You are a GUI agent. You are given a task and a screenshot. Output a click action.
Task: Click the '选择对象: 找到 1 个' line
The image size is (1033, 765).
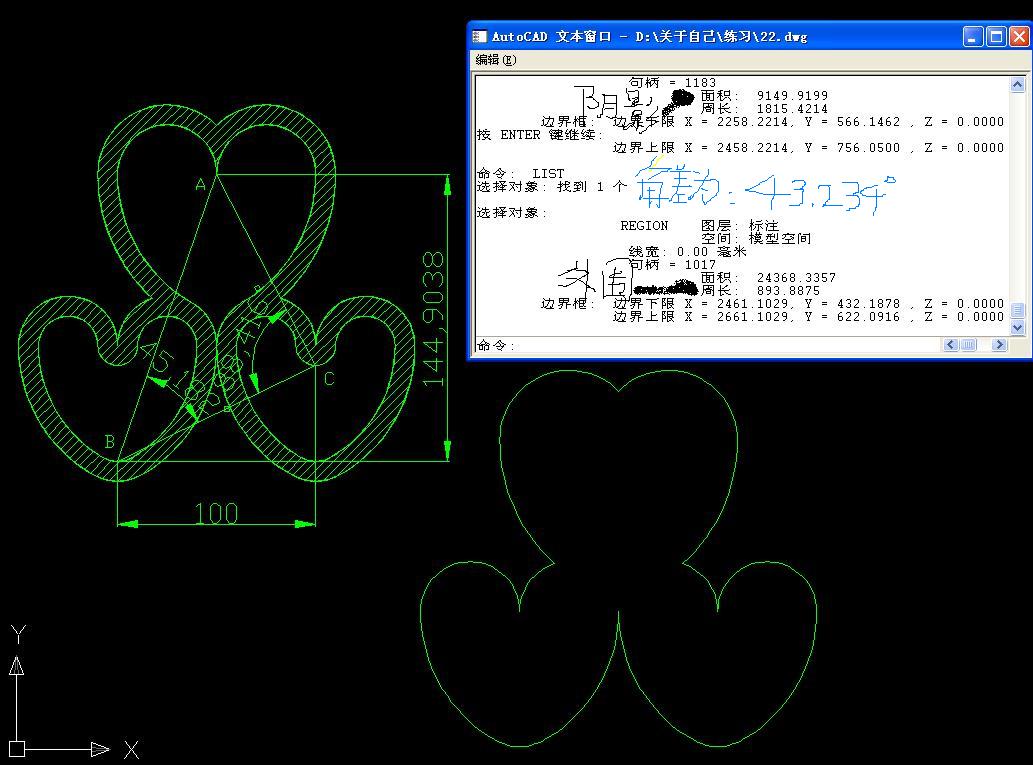coord(551,186)
